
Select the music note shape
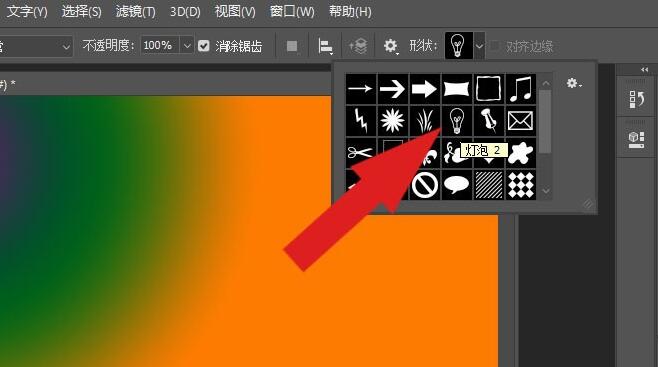coord(521,89)
